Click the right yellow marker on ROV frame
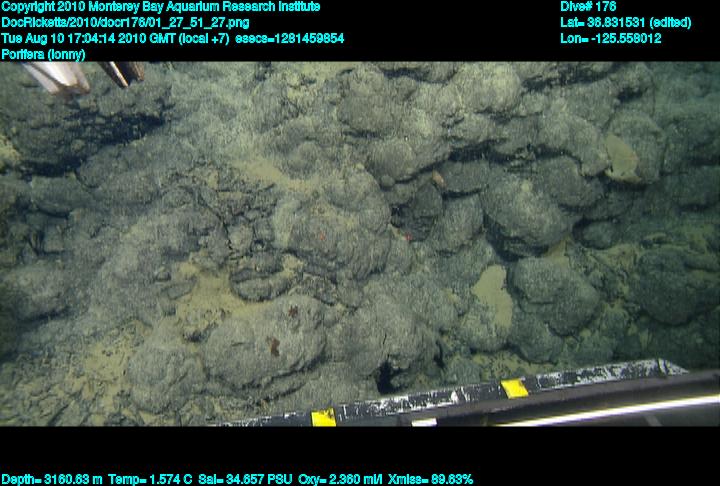 [514, 388]
